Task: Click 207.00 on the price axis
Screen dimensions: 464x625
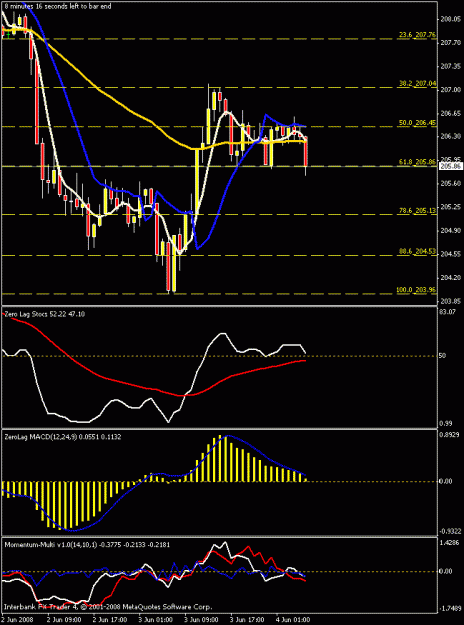Action: click(450, 90)
